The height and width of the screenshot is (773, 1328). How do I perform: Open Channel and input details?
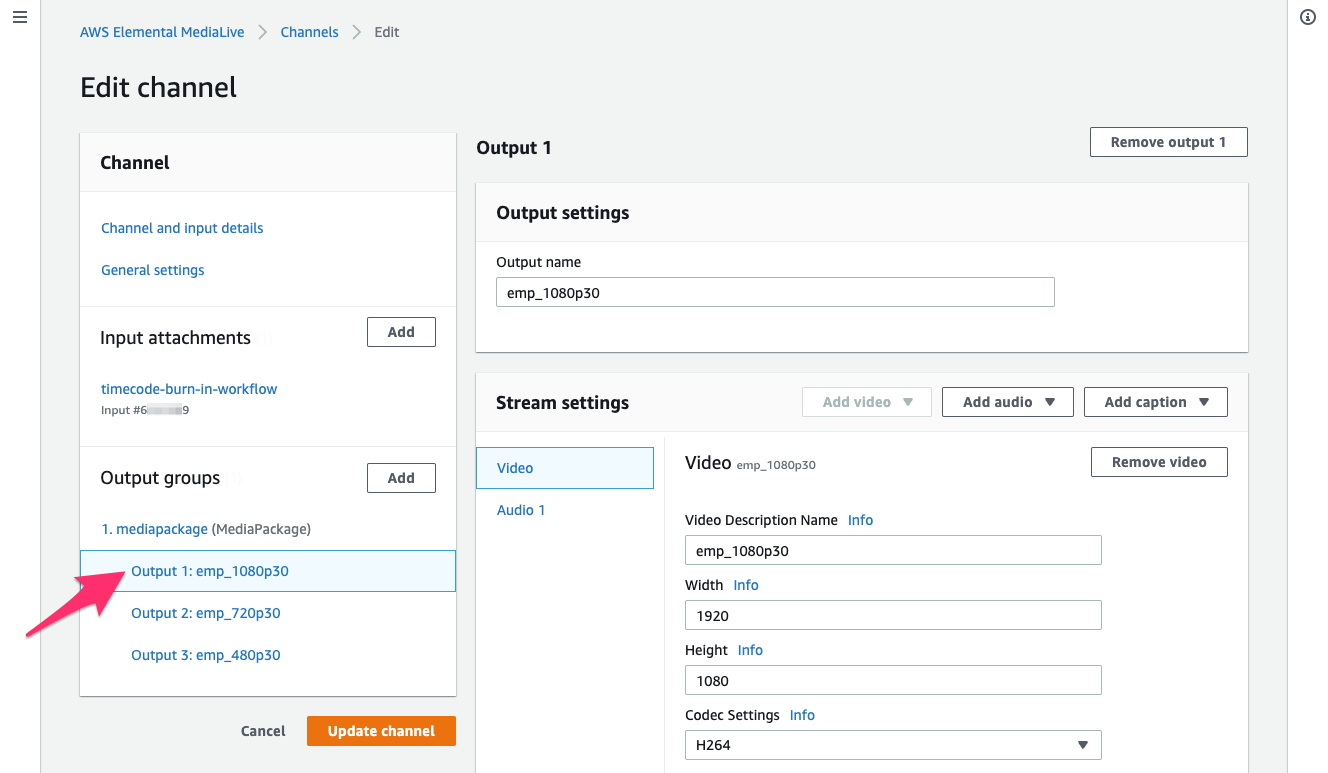(x=182, y=228)
